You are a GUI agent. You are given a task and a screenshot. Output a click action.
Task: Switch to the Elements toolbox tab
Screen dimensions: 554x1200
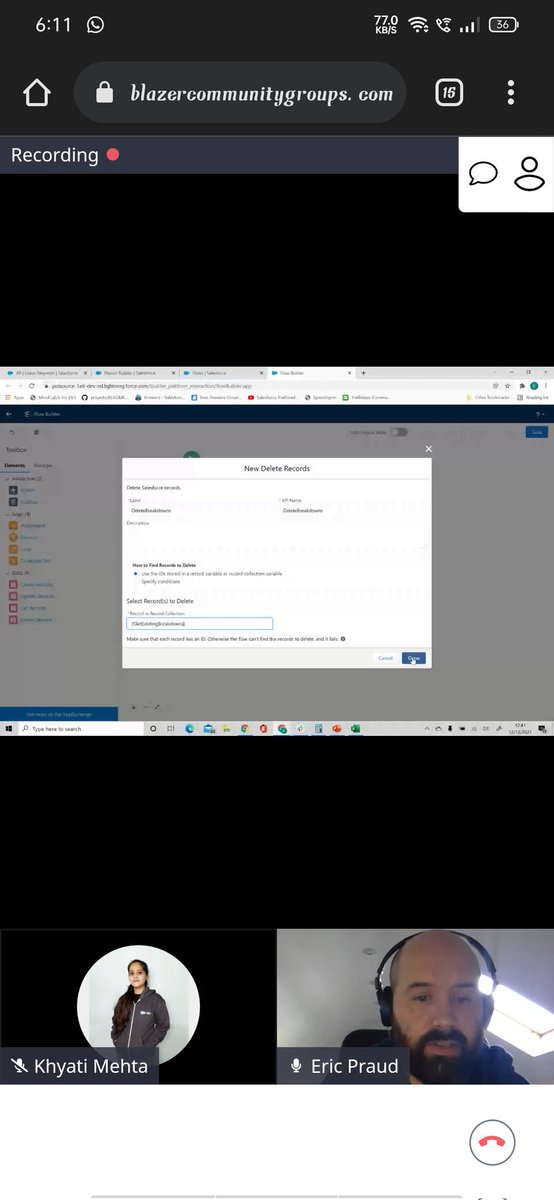click(x=14, y=465)
